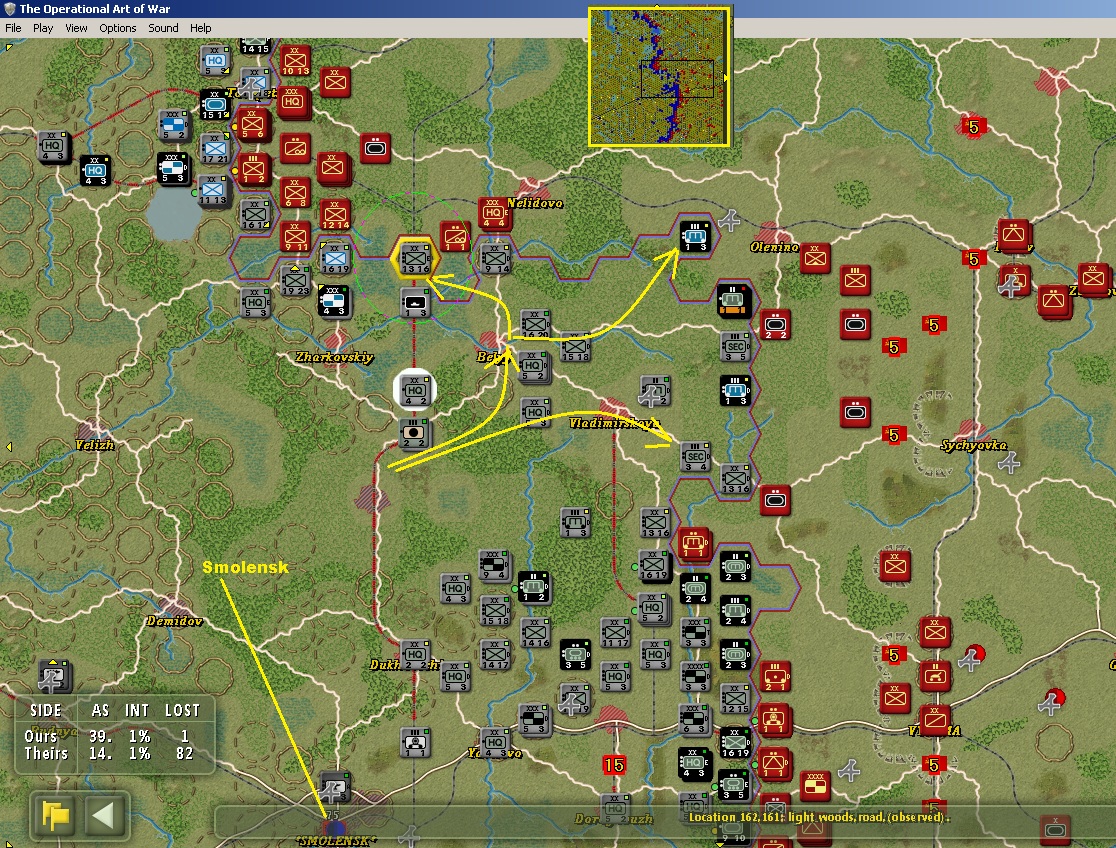The image size is (1116, 848).
Task: Select the 15-18 infantry unit near Bely
Action: [x=574, y=346]
